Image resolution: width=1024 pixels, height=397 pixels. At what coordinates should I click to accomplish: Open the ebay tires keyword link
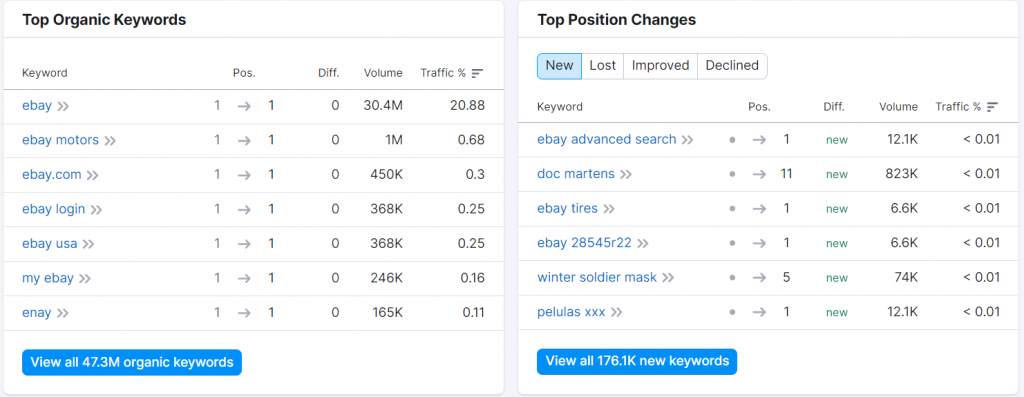tap(568, 209)
